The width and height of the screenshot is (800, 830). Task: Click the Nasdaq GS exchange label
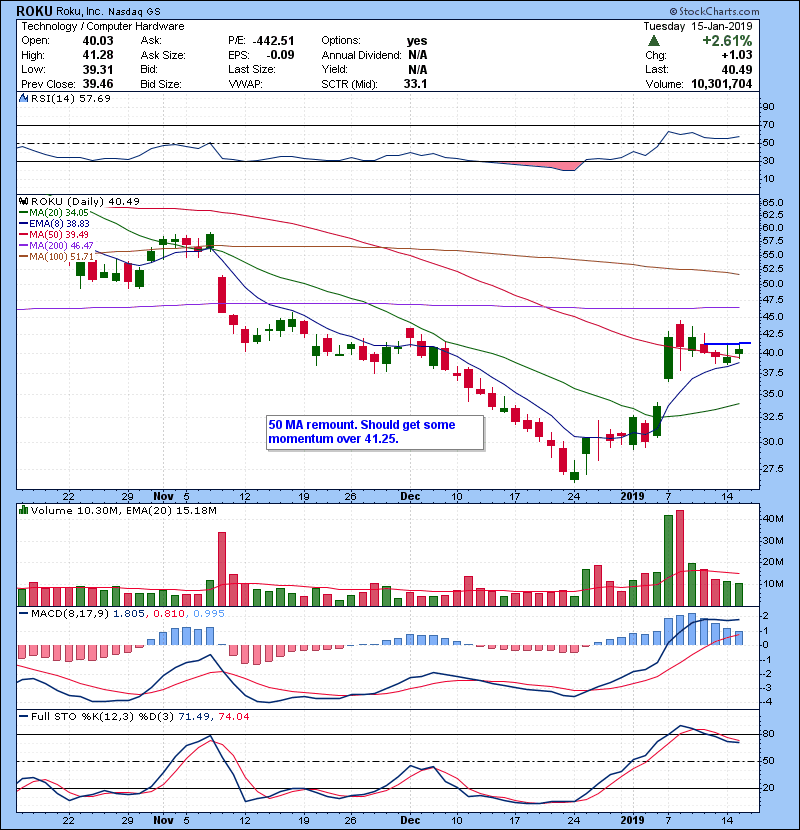coord(134,12)
